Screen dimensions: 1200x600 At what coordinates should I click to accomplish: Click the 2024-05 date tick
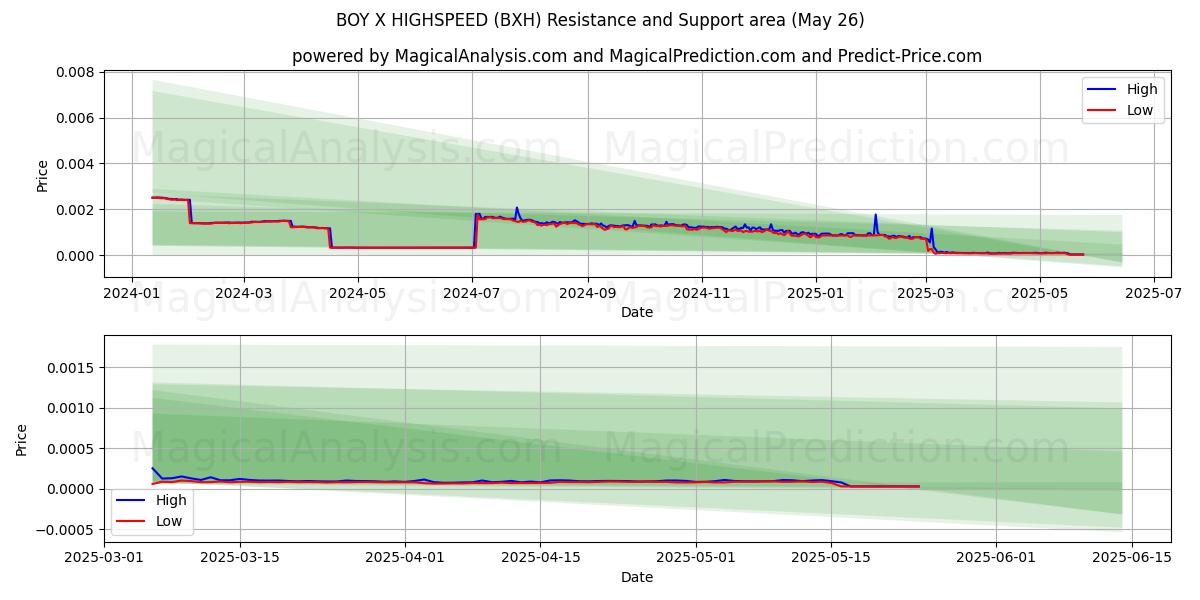tap(357, 294)
